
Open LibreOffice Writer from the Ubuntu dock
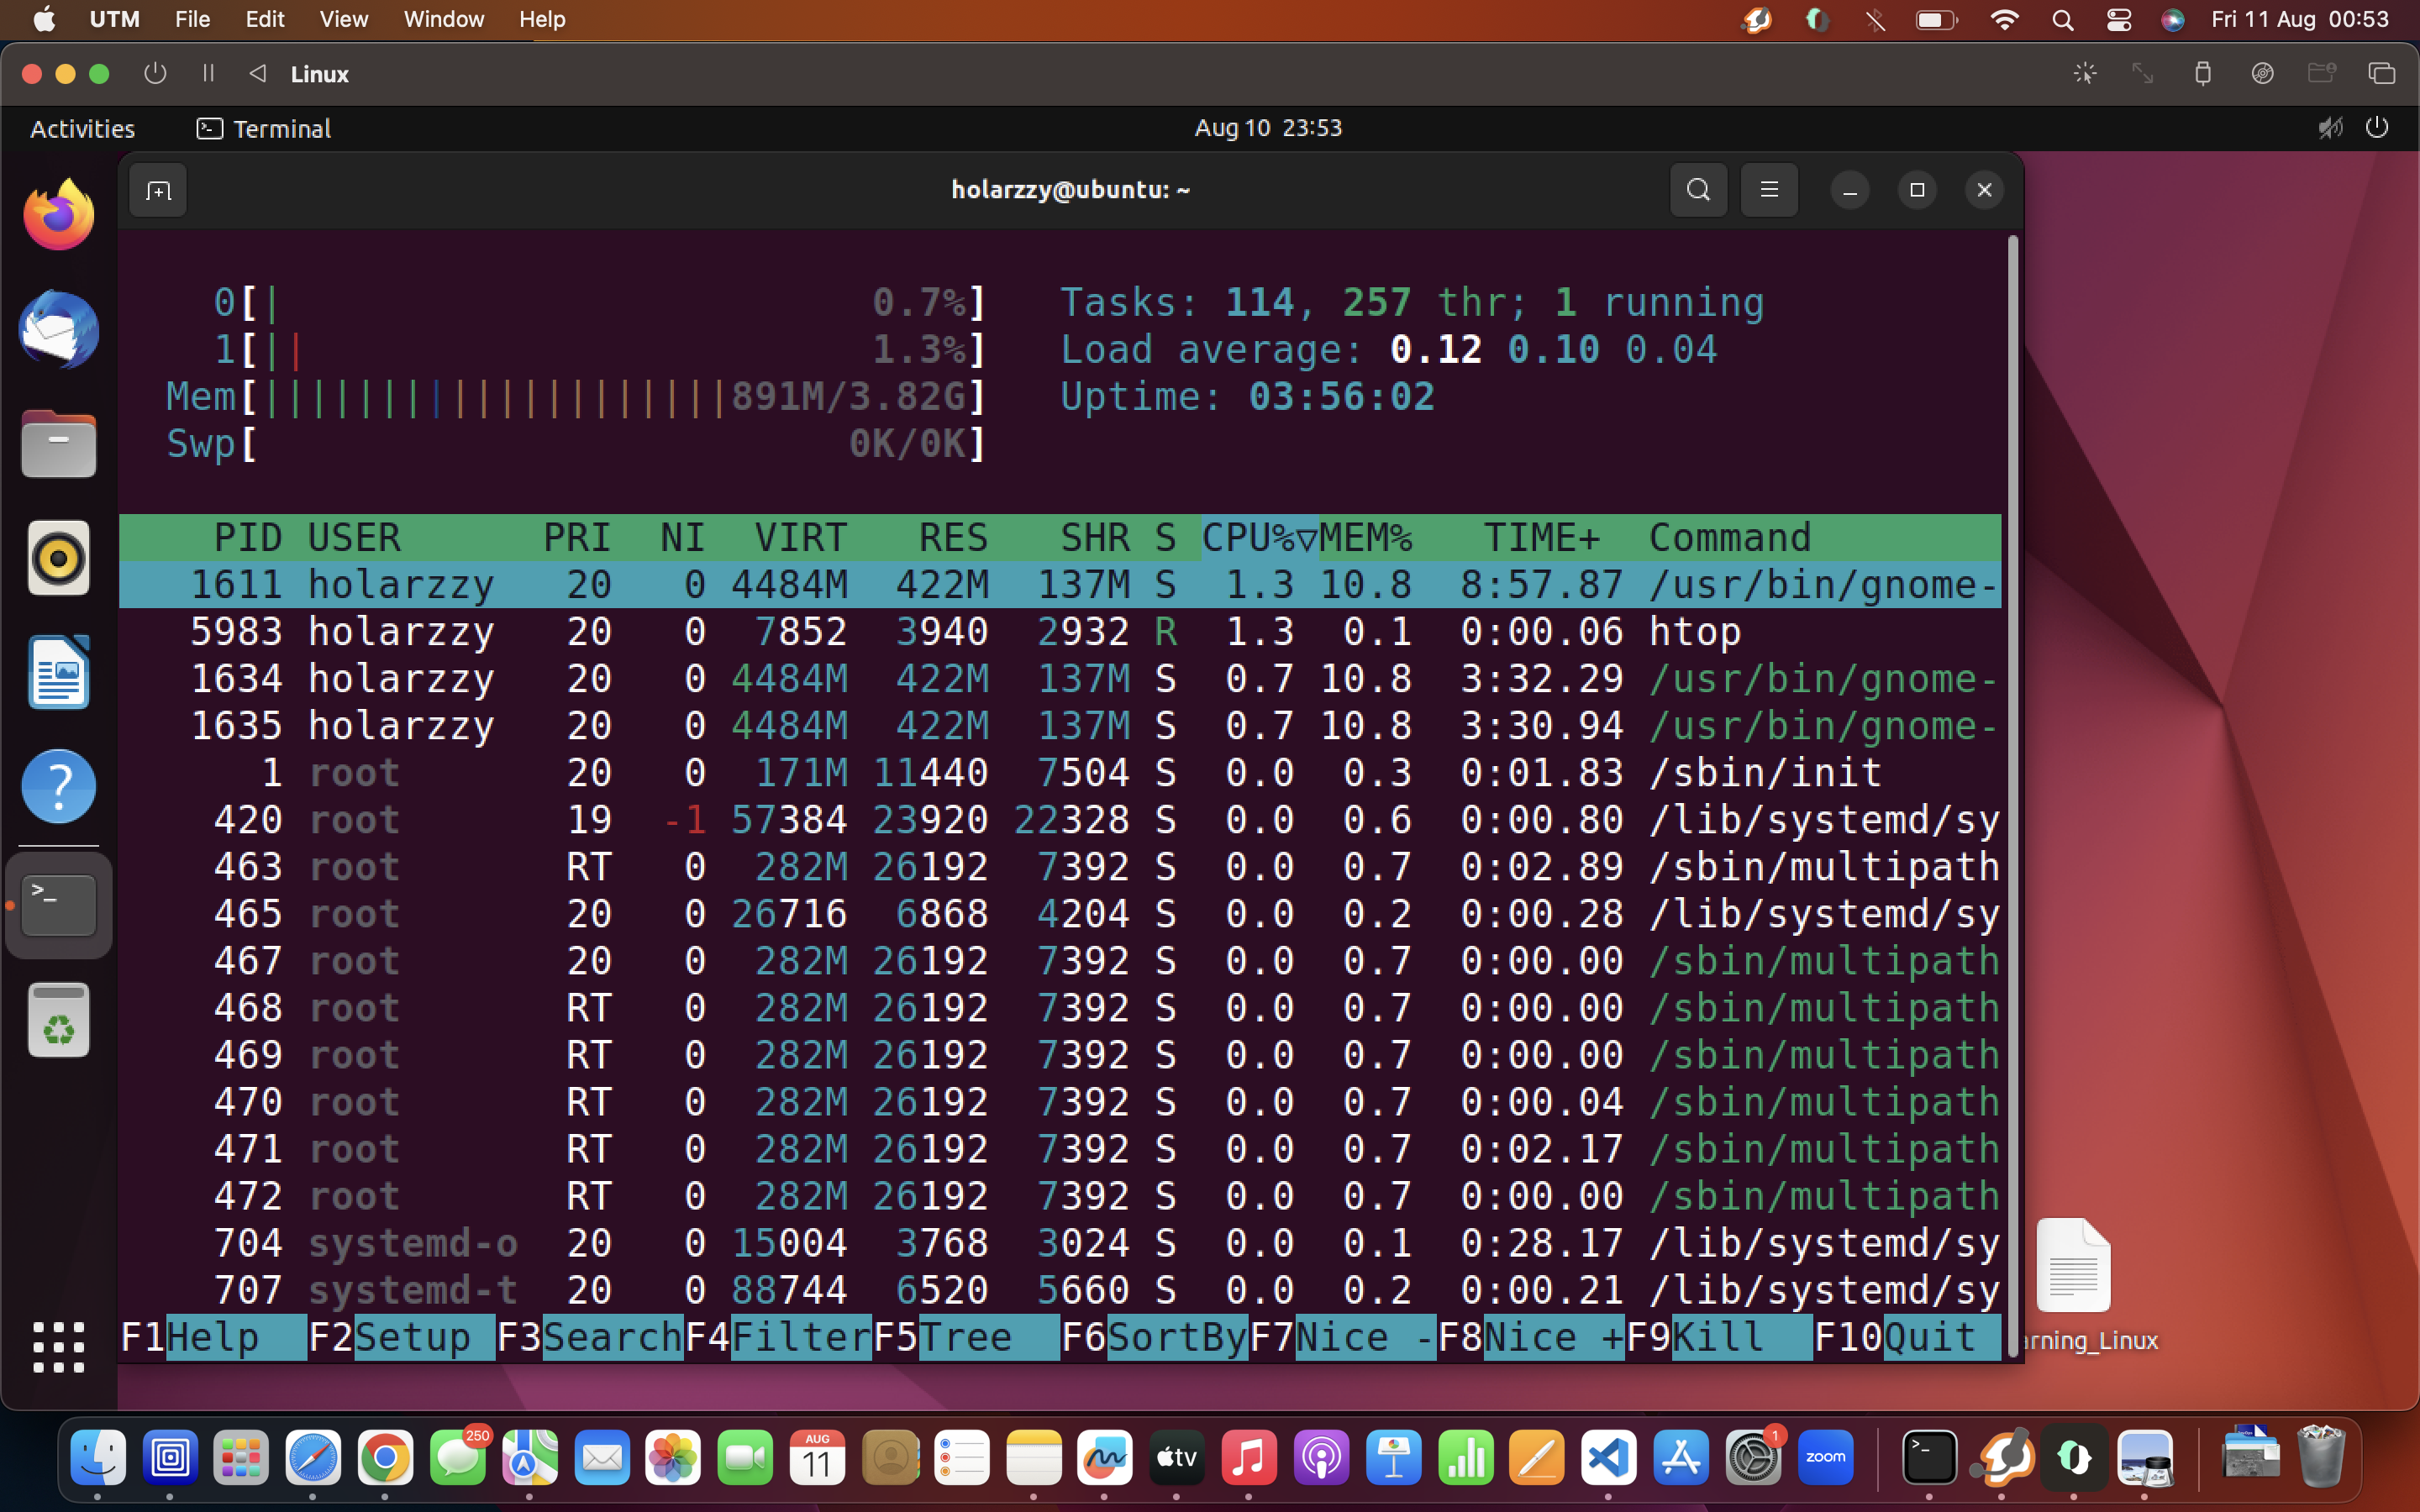tap(59, 672)
